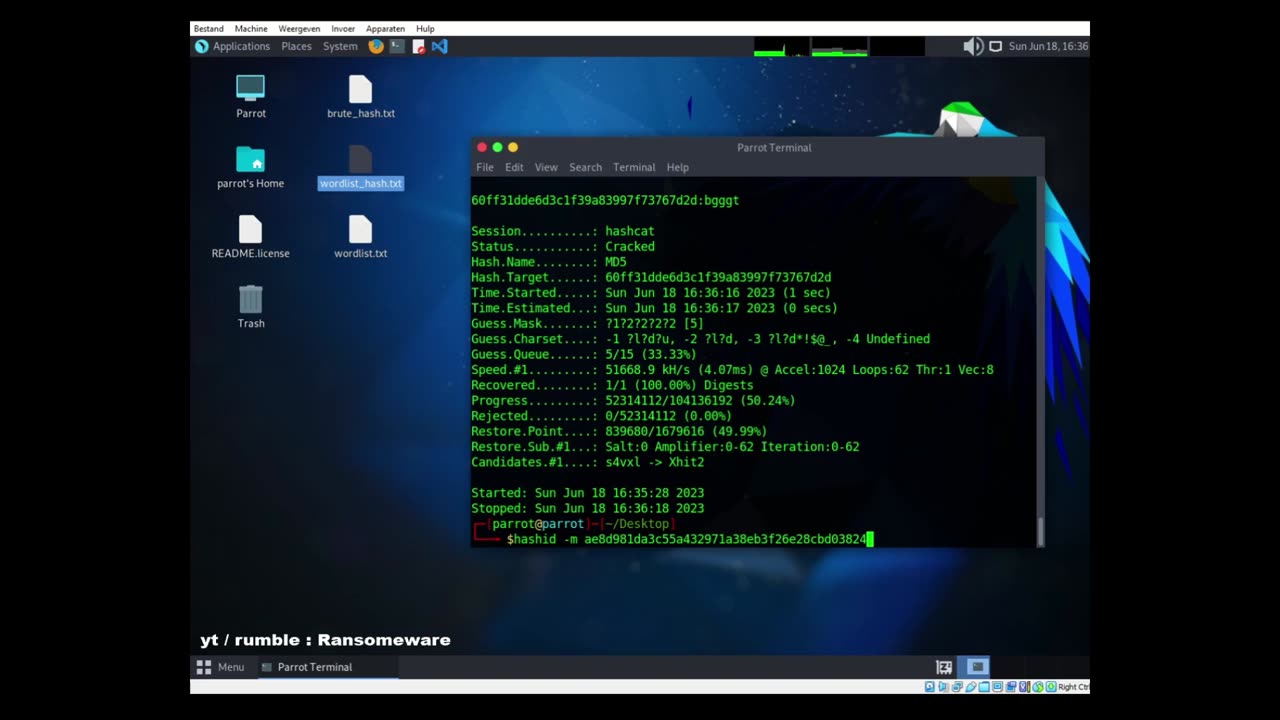Screen dimensions: 1280x720
Task: Click the Stopped timestamp line
Action: 587,508
